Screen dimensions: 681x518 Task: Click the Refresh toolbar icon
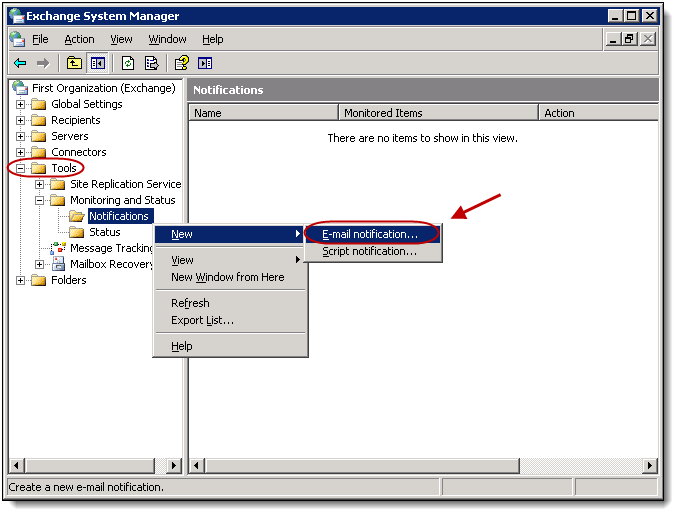coord(128,63)
